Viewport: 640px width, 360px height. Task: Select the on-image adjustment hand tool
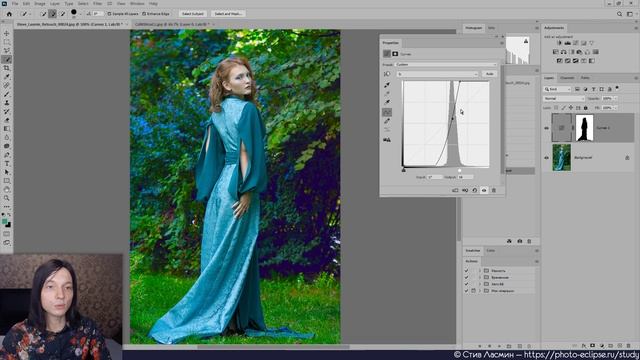pos(387,74)
